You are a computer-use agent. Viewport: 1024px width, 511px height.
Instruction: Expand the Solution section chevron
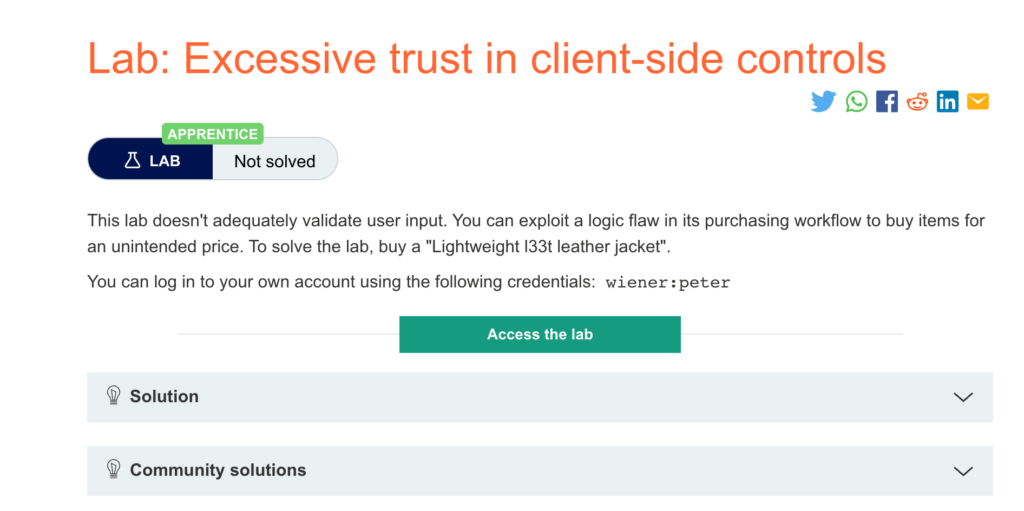[963, 397]
